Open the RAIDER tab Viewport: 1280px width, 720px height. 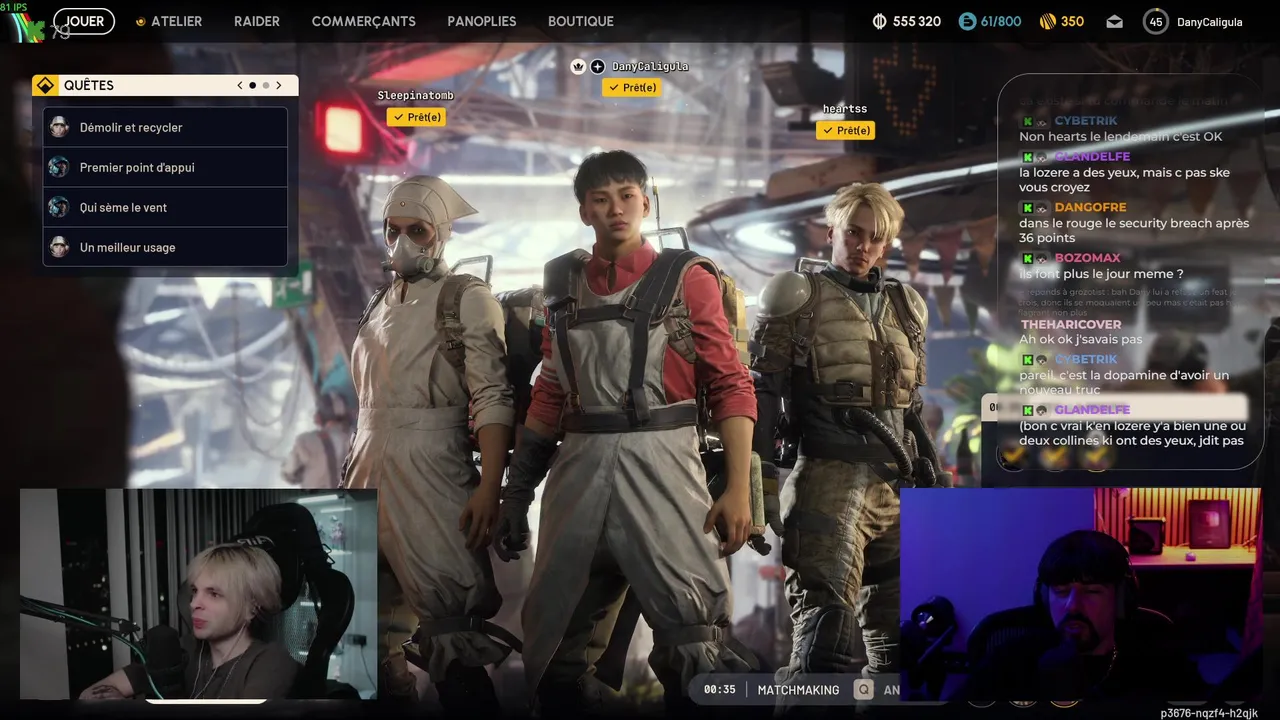[257, 21]
